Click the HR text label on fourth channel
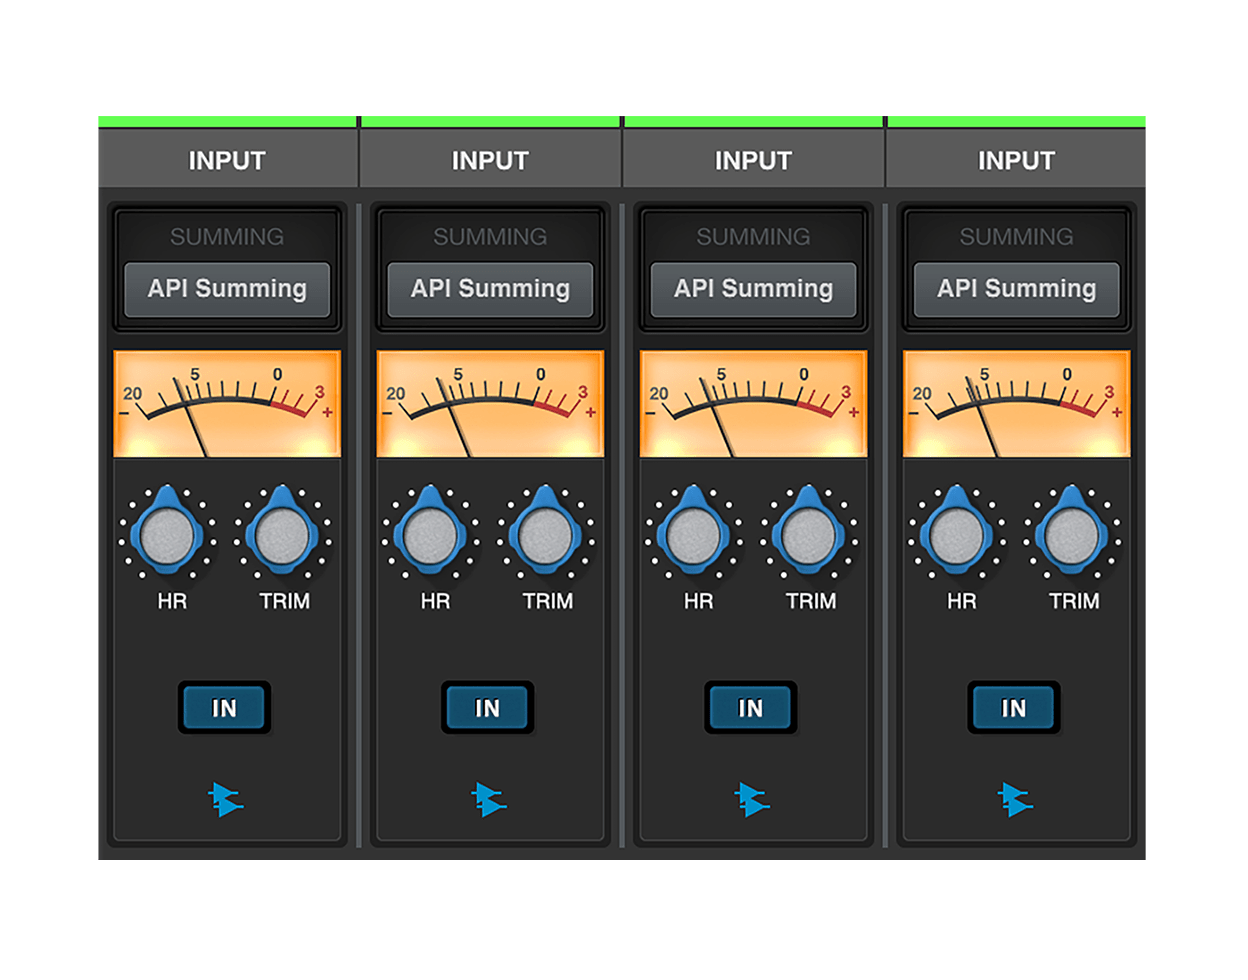The image size is (1248, 980). coord(961,601)
